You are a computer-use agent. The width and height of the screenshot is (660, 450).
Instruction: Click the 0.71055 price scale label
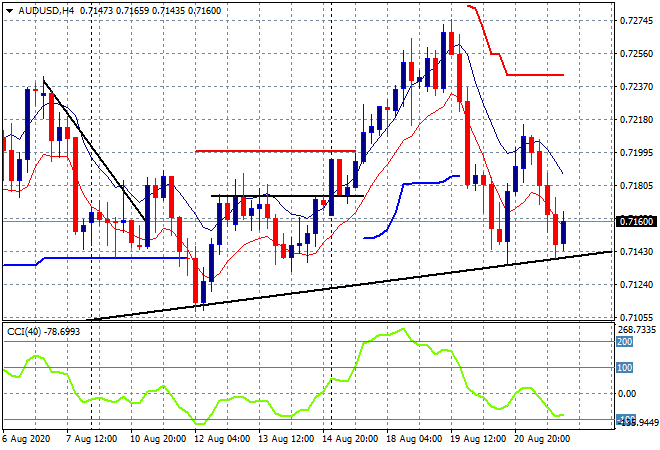click(x=636, y=317)
